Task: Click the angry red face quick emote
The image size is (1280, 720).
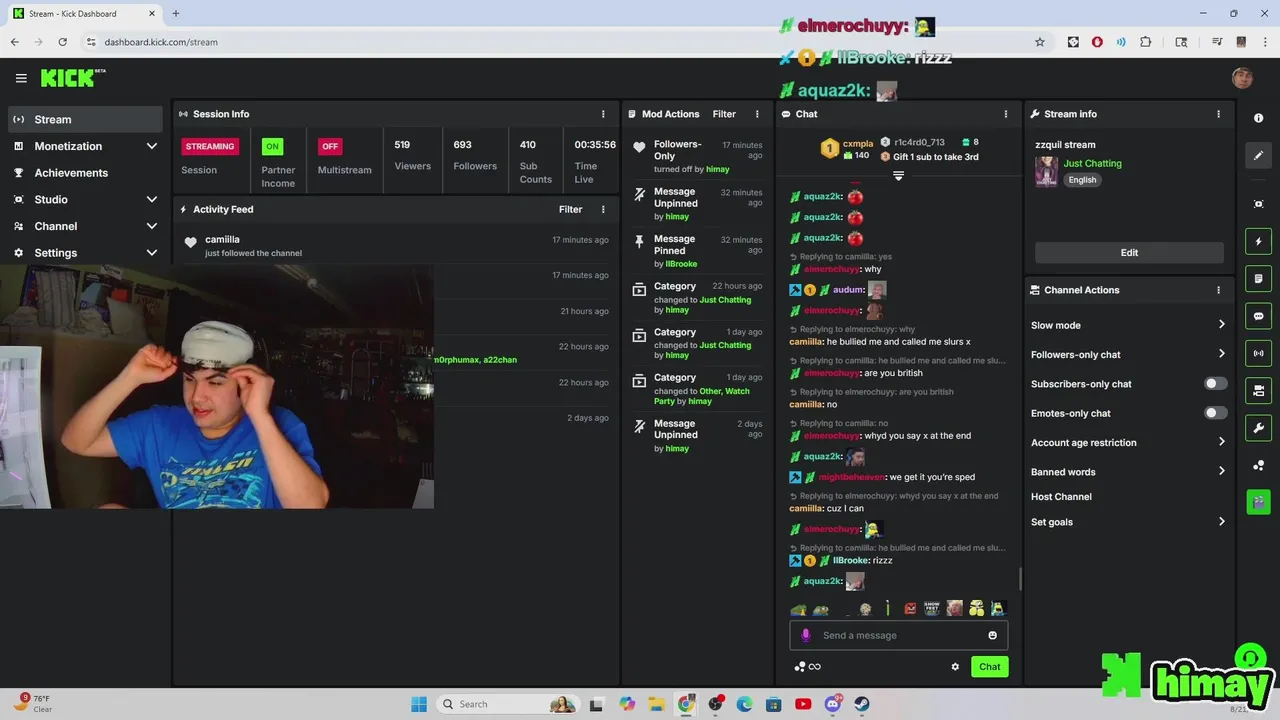Action: click(x=910, y=608)
